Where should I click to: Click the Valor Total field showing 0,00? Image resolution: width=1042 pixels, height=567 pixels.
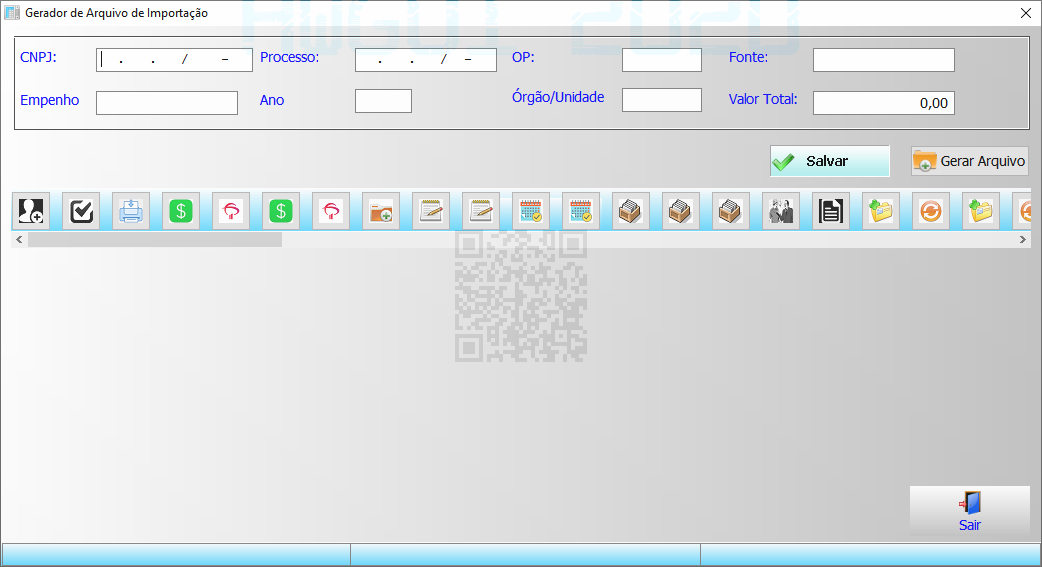[884, 103]
